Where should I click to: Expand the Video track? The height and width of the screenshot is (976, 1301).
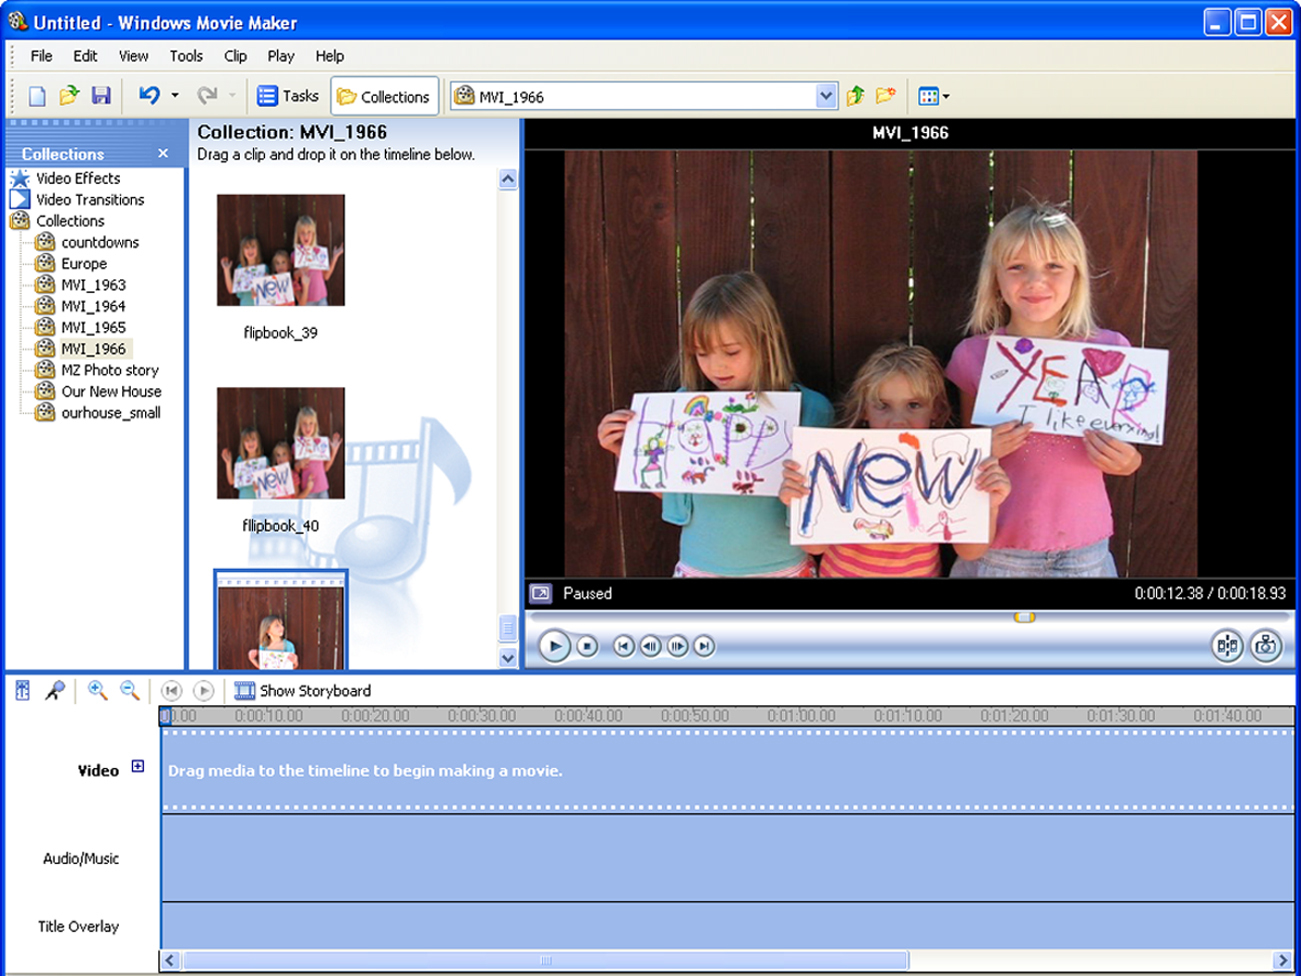click(138, 767)
